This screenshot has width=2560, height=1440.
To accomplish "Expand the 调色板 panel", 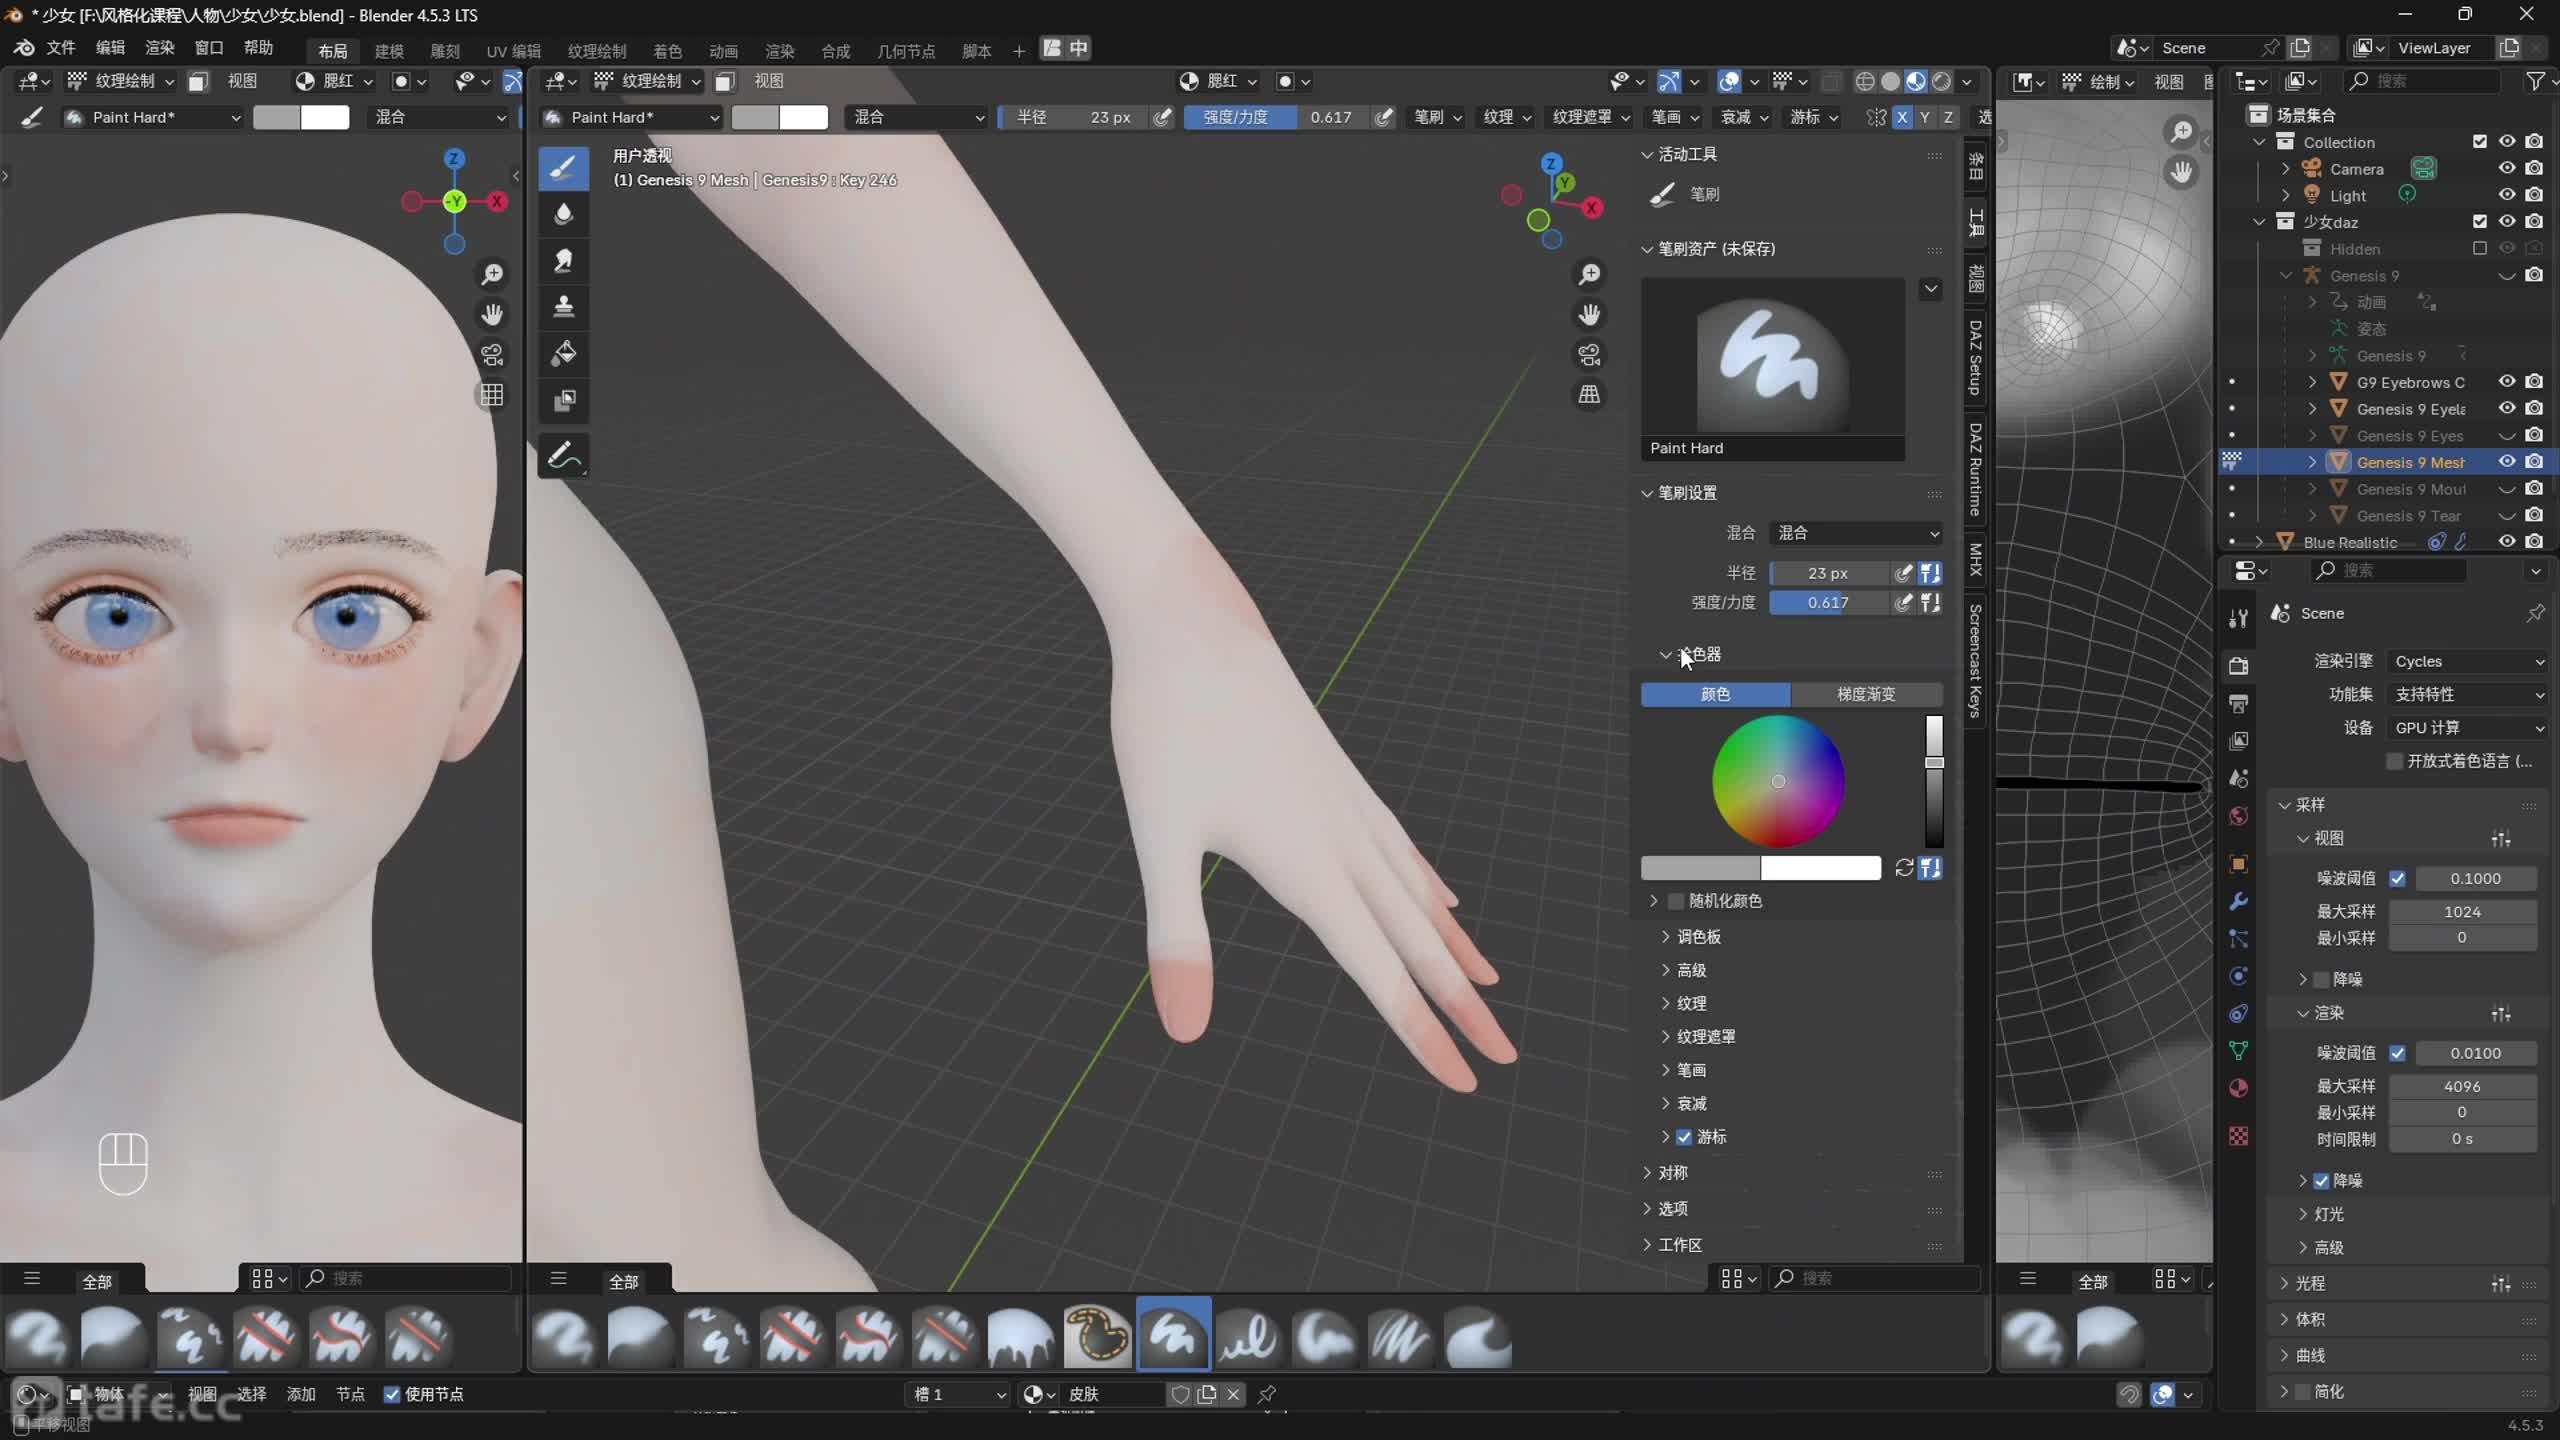I will coord(1698,937).
